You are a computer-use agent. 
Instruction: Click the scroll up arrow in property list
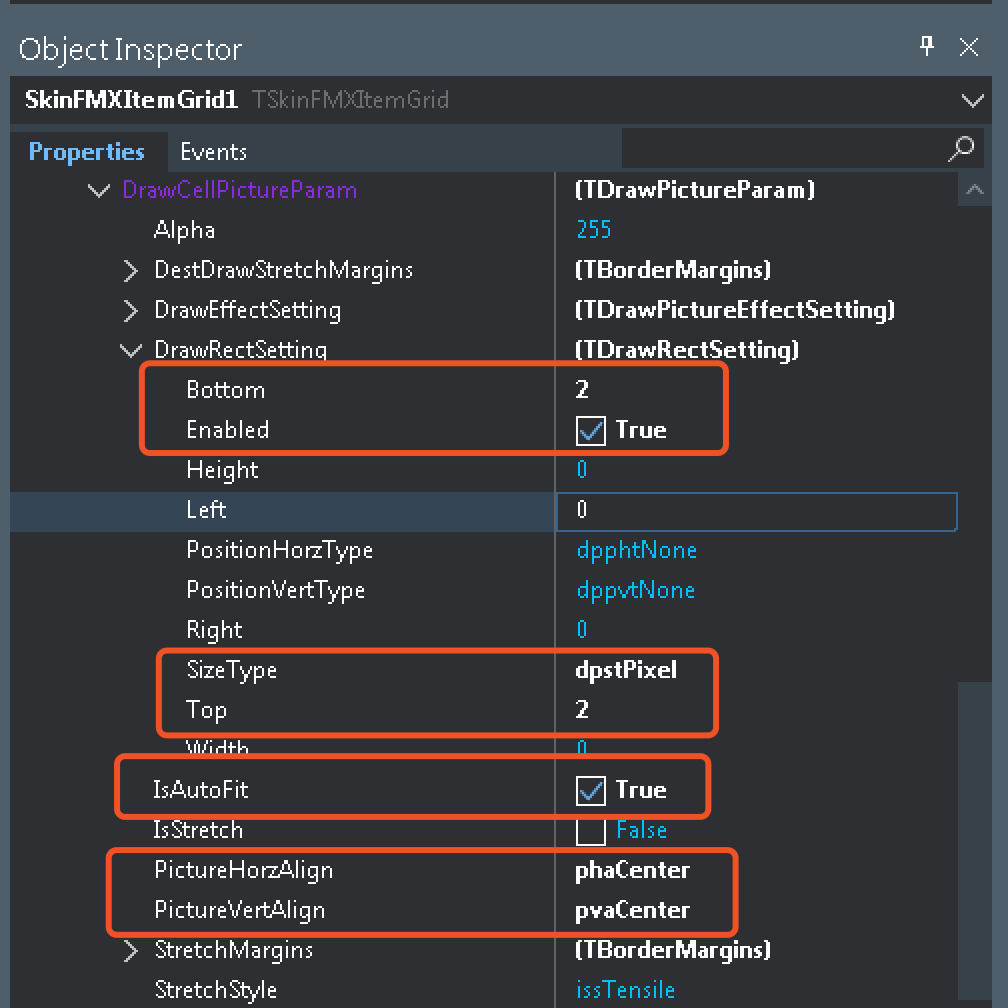975,190
